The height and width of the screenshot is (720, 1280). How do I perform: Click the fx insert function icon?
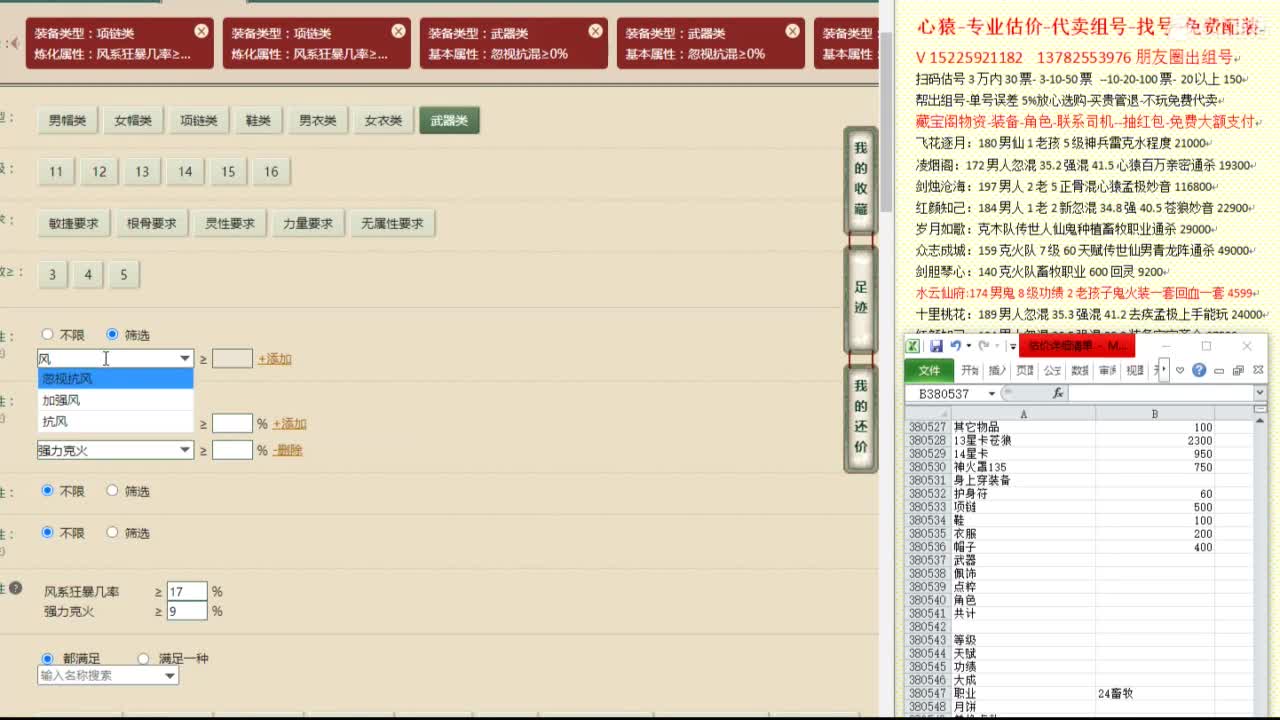(x=1058, y=393)
